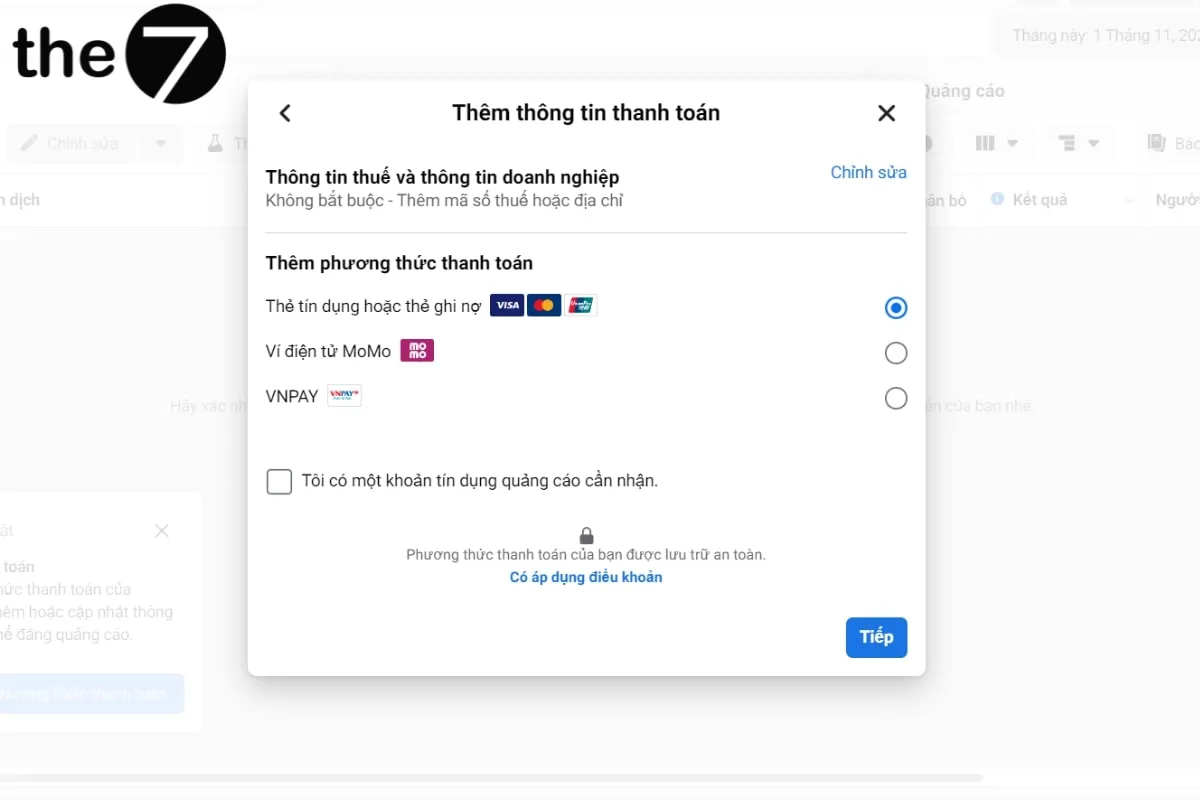1200x800 pixels.
Task: Open Chỉnh sửa link for tax info
Action: 868,172
